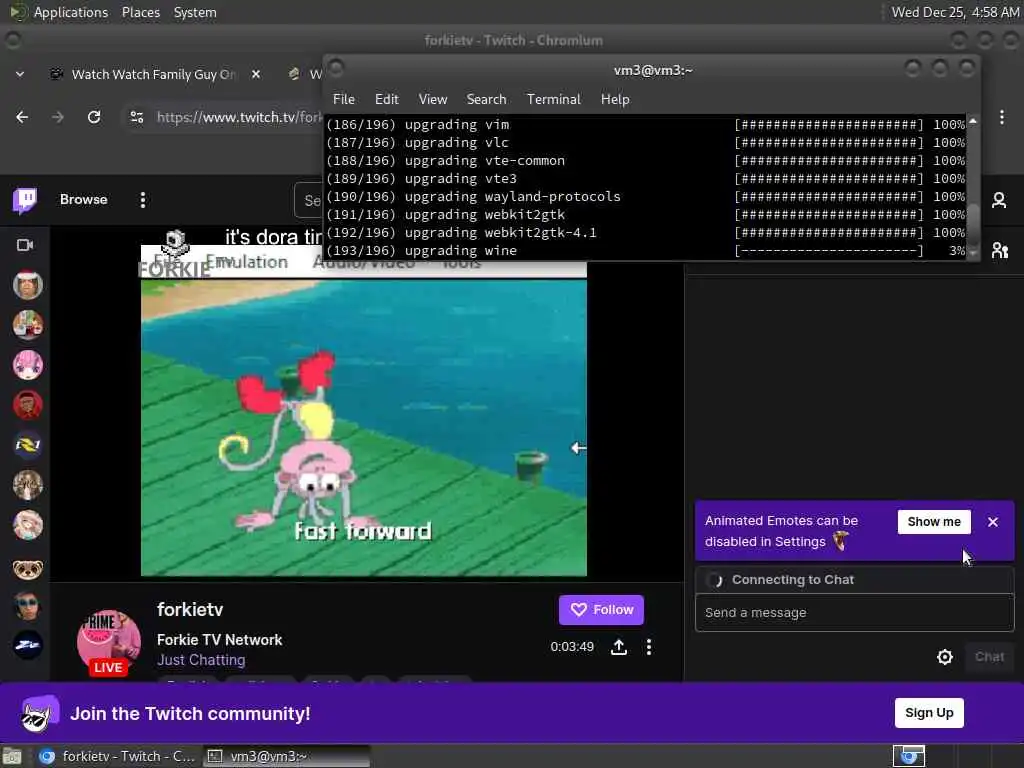Click the share upload icon under the stream

(618, 647)
